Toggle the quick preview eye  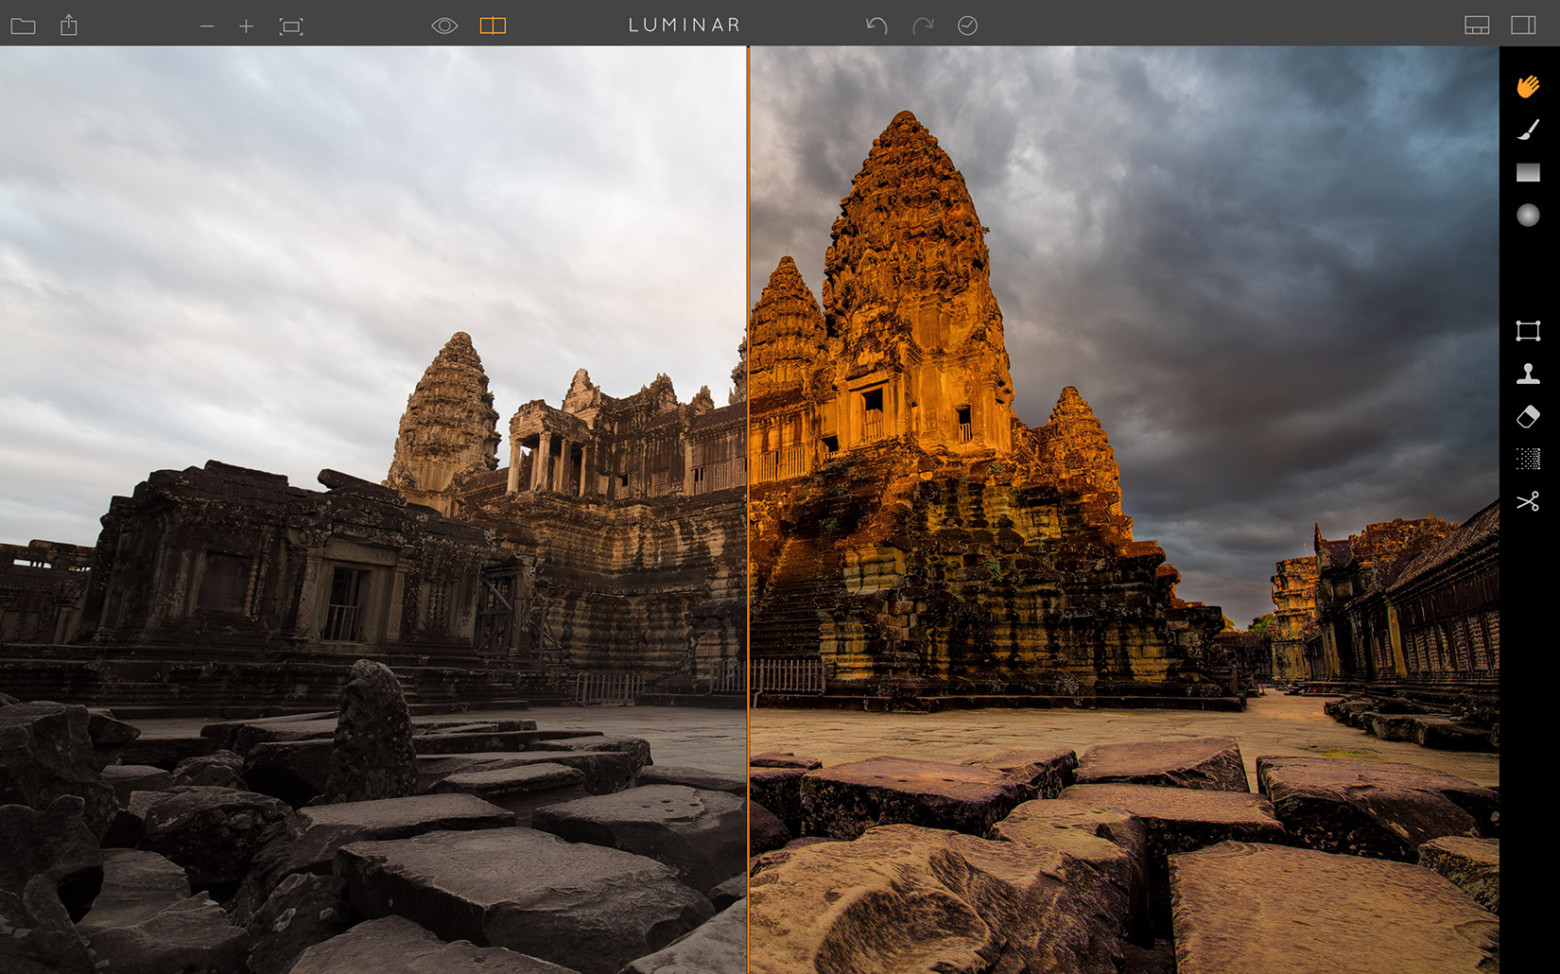point(444,25)
